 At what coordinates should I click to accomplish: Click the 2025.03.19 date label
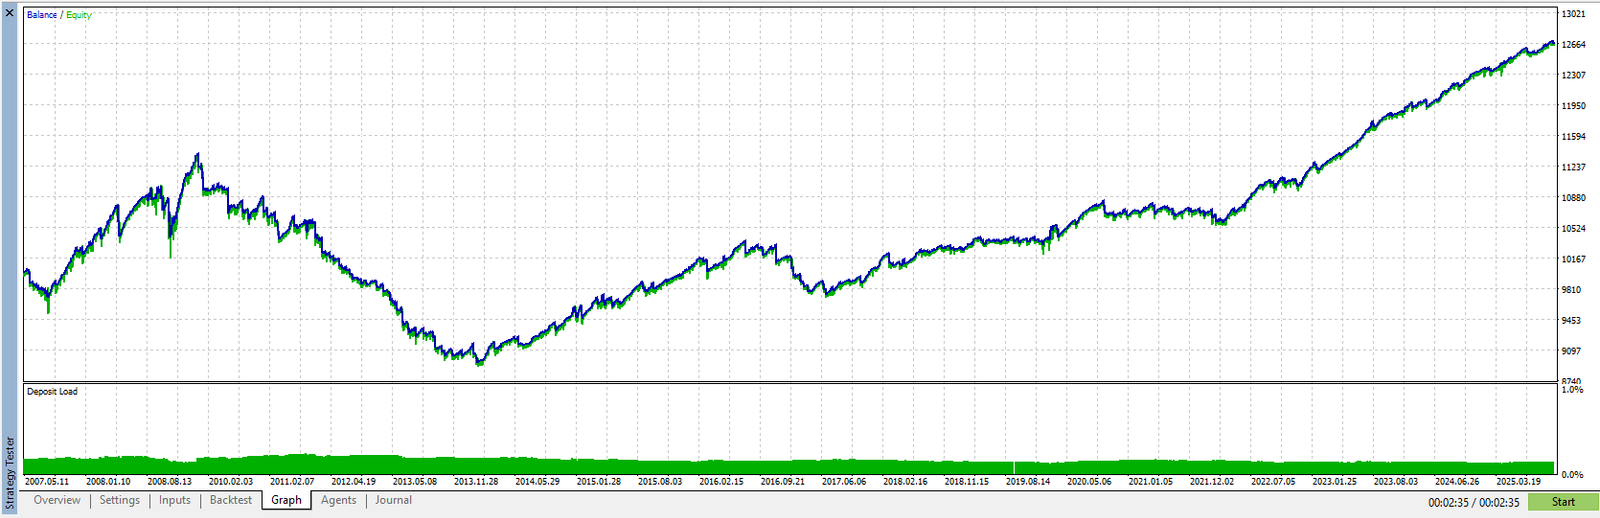[1518, 481]
